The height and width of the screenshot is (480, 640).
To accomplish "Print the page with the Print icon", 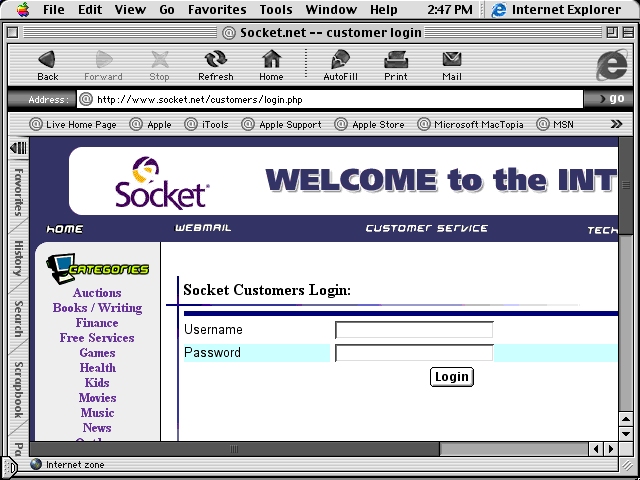I will (x=396, y=60).
